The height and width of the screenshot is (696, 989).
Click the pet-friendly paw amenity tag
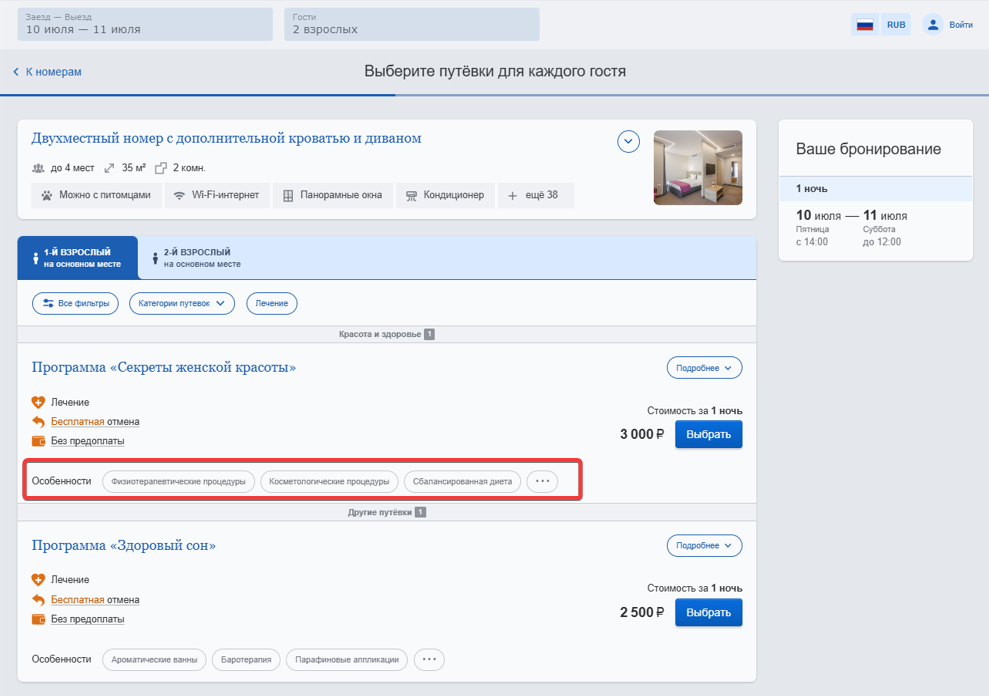(x=97, y=195)
